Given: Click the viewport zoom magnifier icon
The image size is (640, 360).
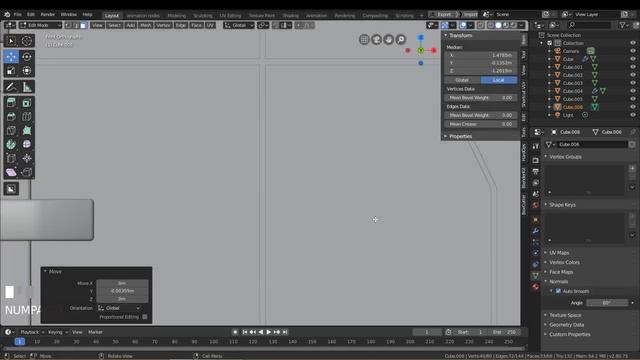Looking at the screenshot, I should point(401,40).
